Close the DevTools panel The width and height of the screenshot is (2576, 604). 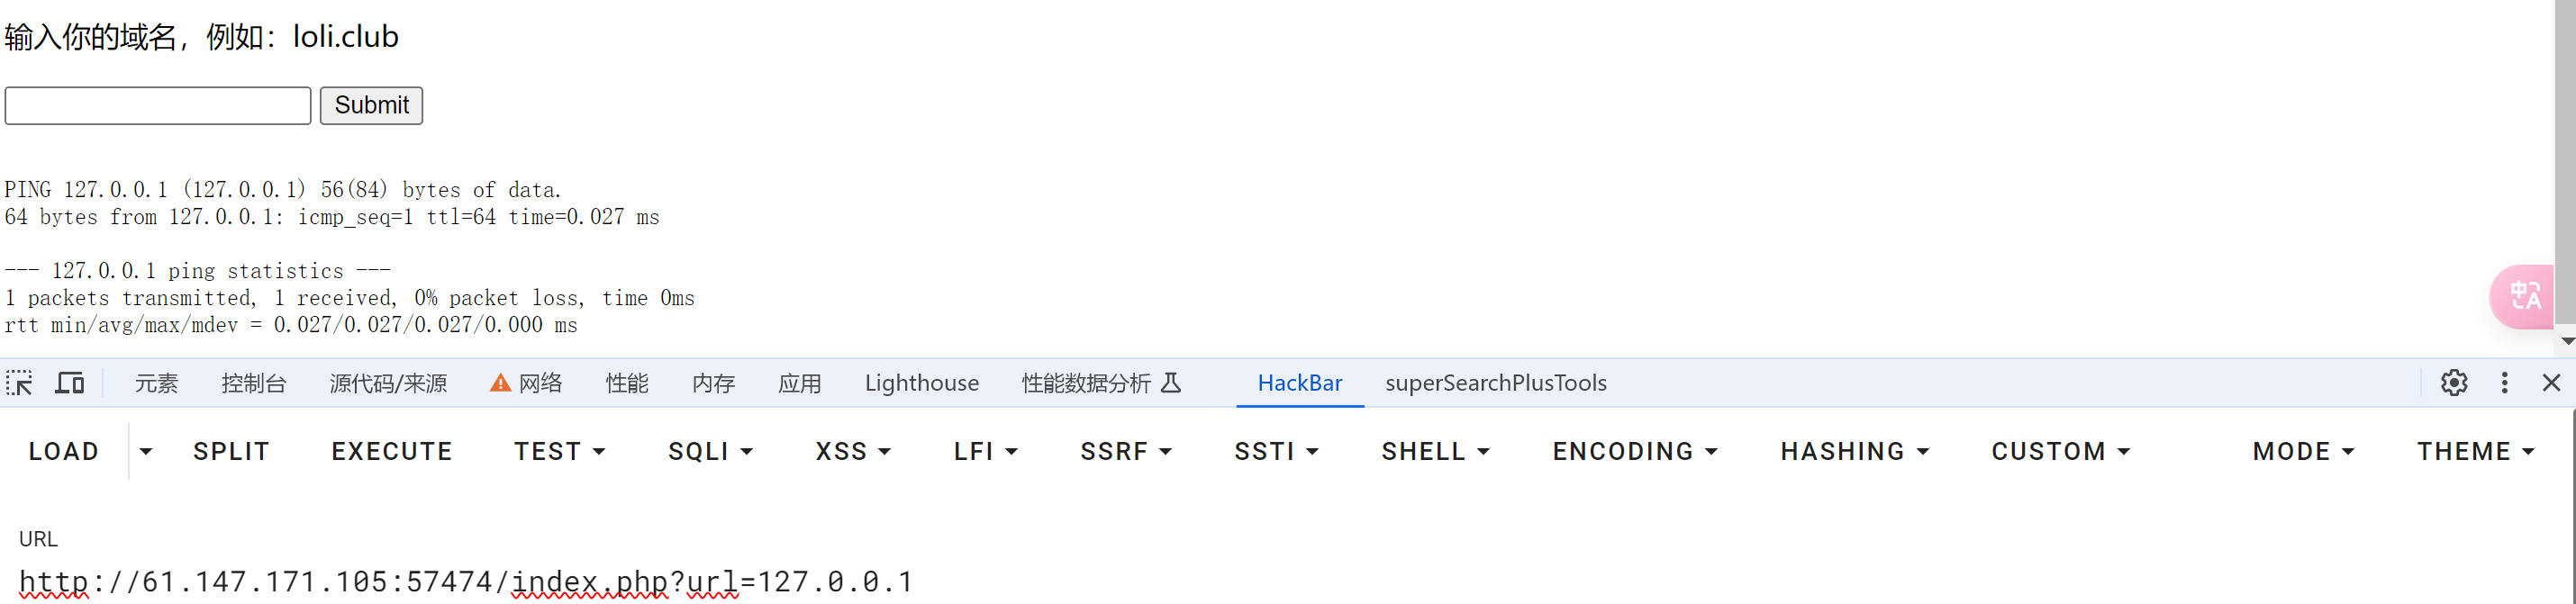coord(2551,383)
